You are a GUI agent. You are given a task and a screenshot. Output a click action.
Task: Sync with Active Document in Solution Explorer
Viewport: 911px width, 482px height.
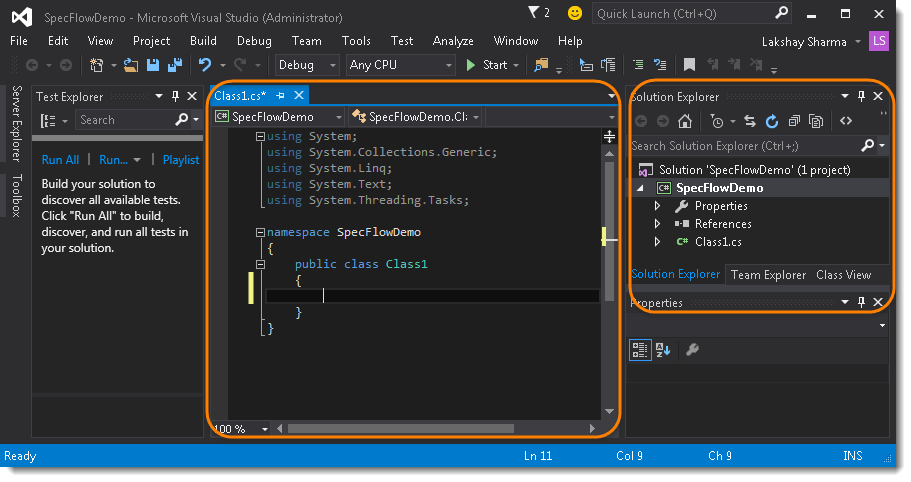[x=750, y=121]
